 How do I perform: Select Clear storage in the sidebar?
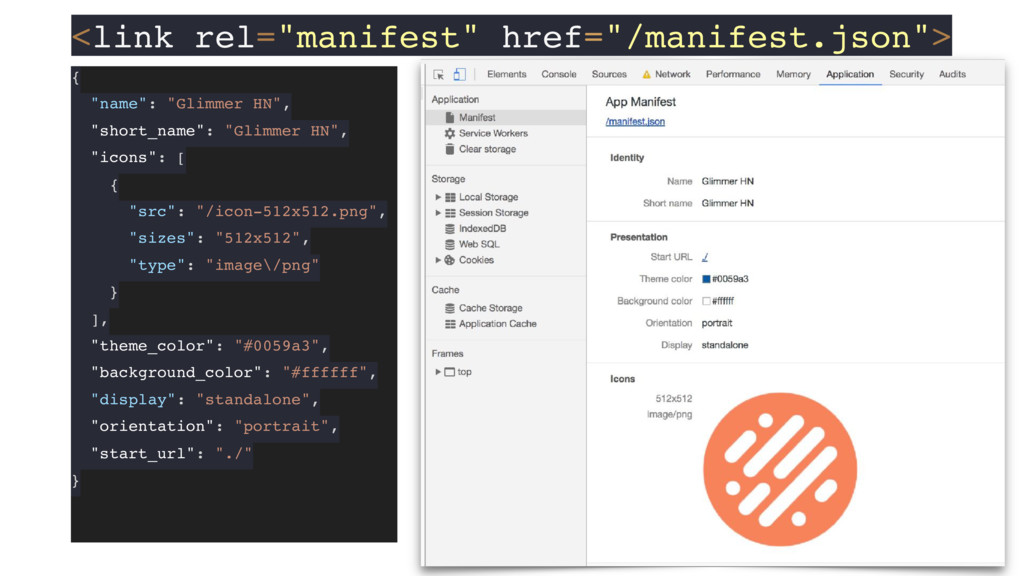487,149
